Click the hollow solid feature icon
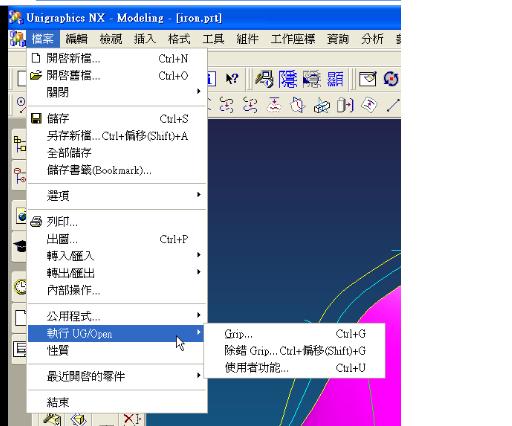The height and width of the screenshot is (426, 512). pos(297,106)
